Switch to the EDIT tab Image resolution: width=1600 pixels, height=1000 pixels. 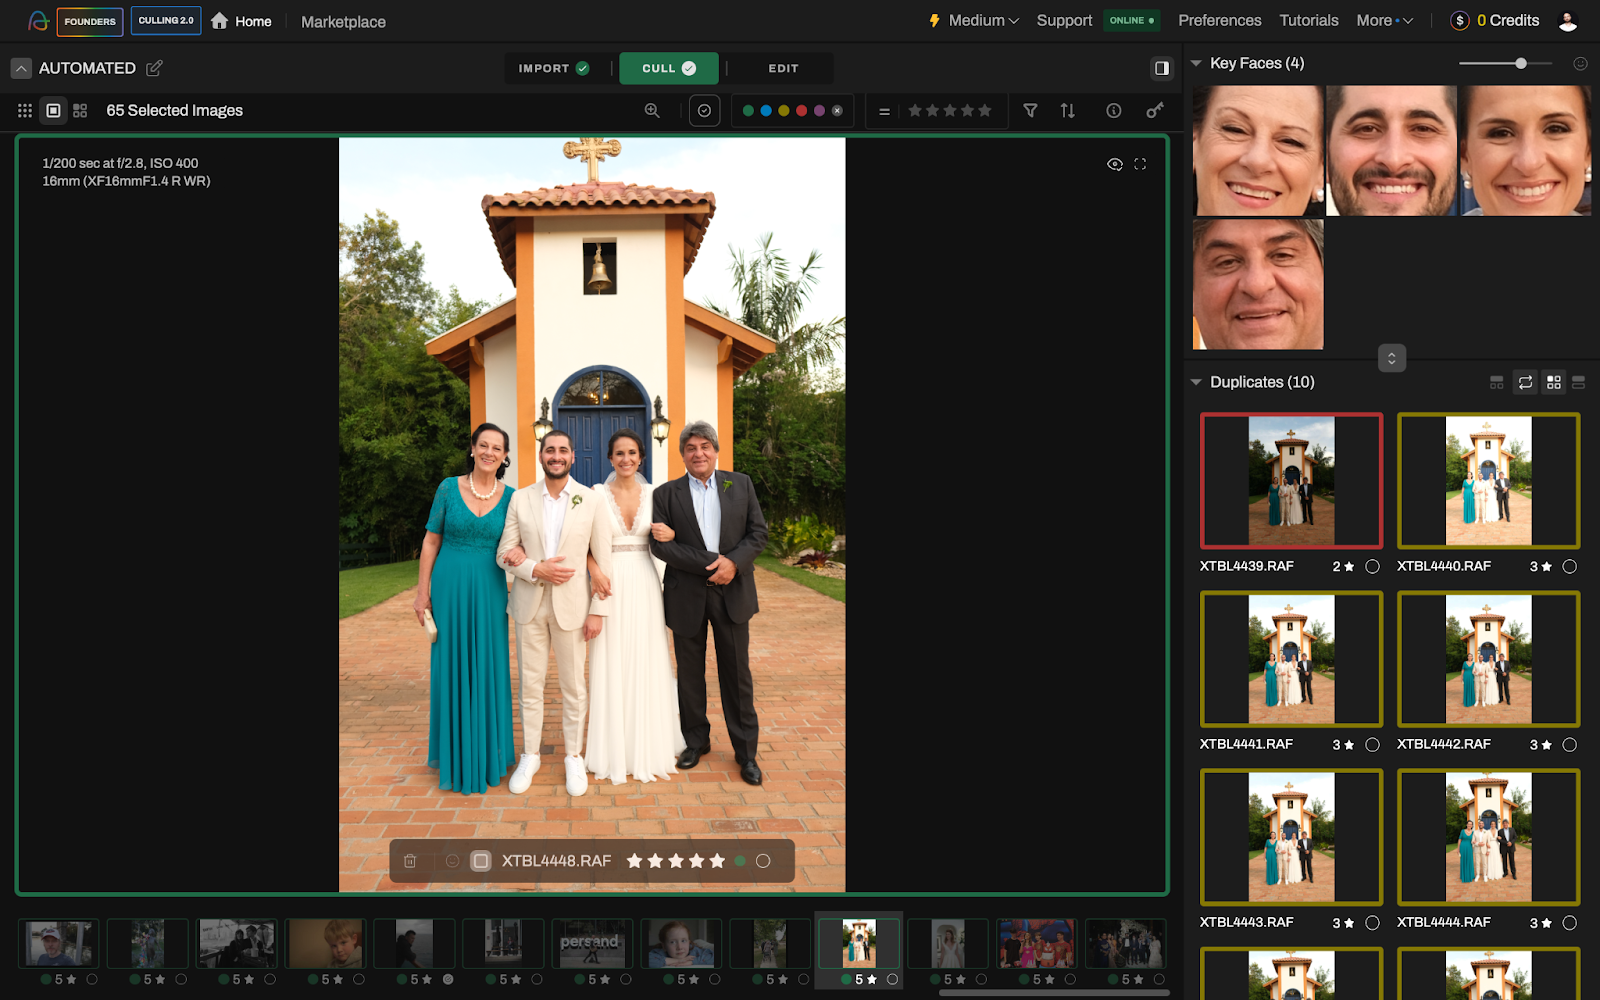click(783, 68)
